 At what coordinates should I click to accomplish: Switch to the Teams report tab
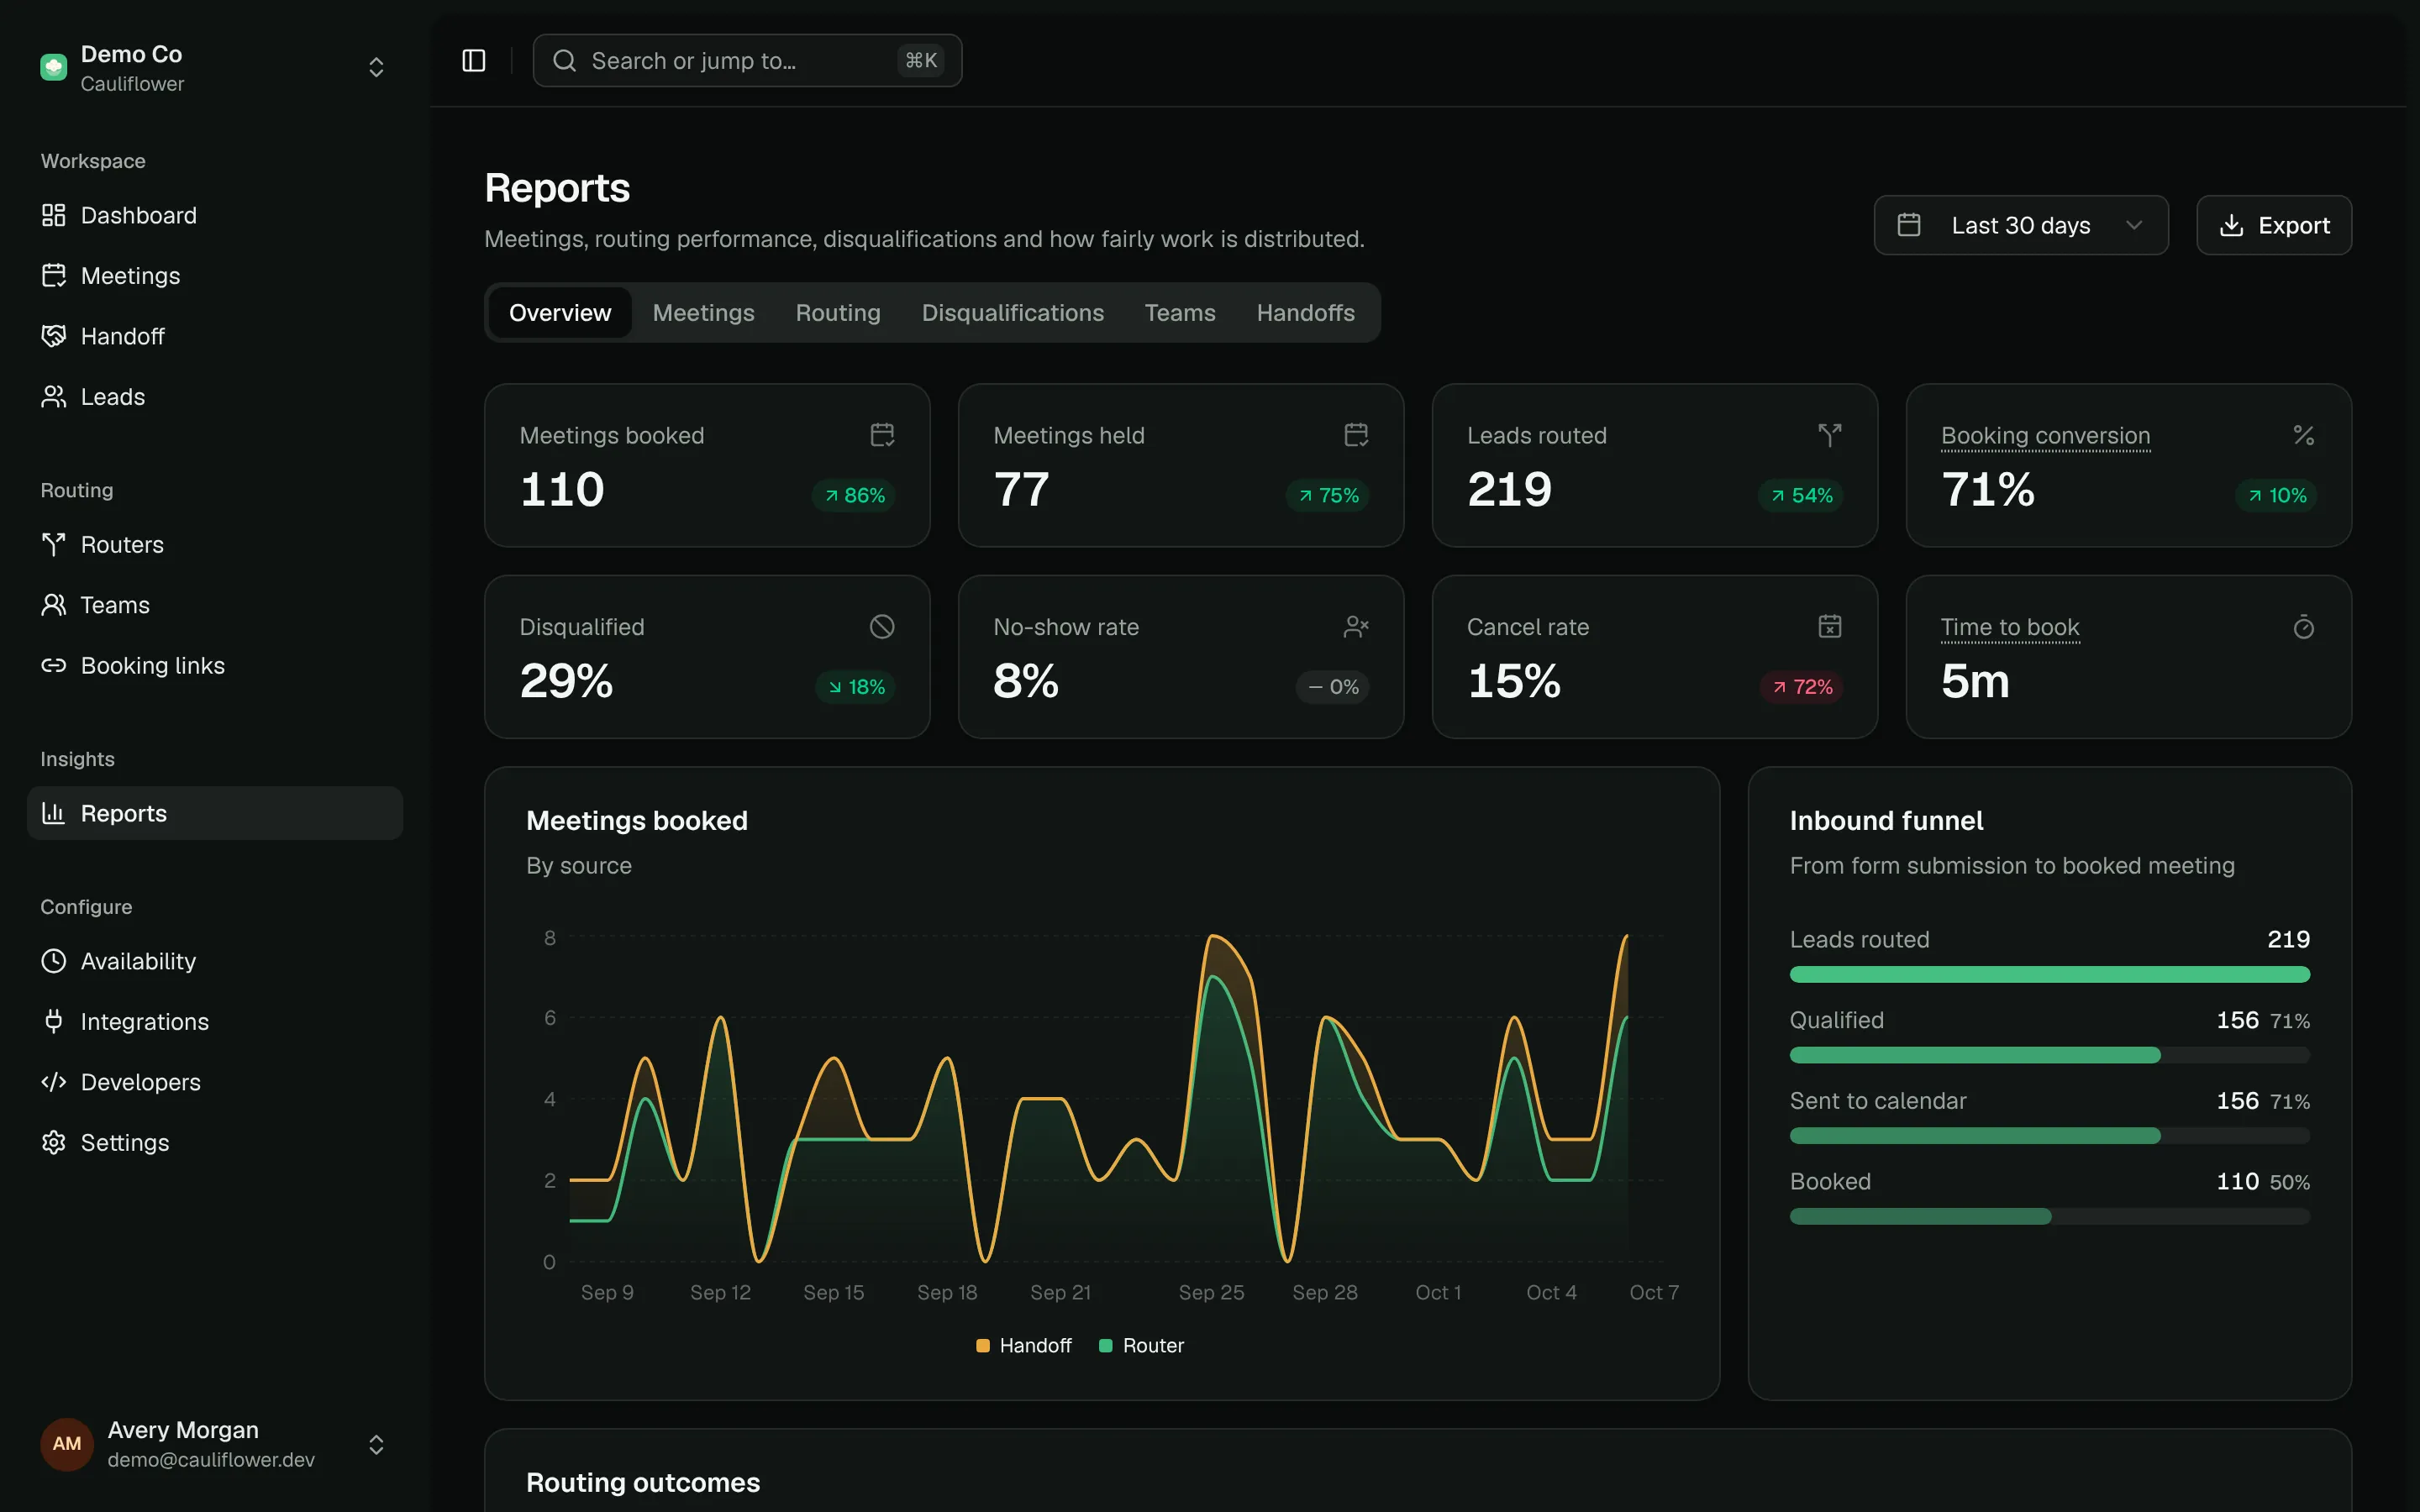coord(1180,313)
